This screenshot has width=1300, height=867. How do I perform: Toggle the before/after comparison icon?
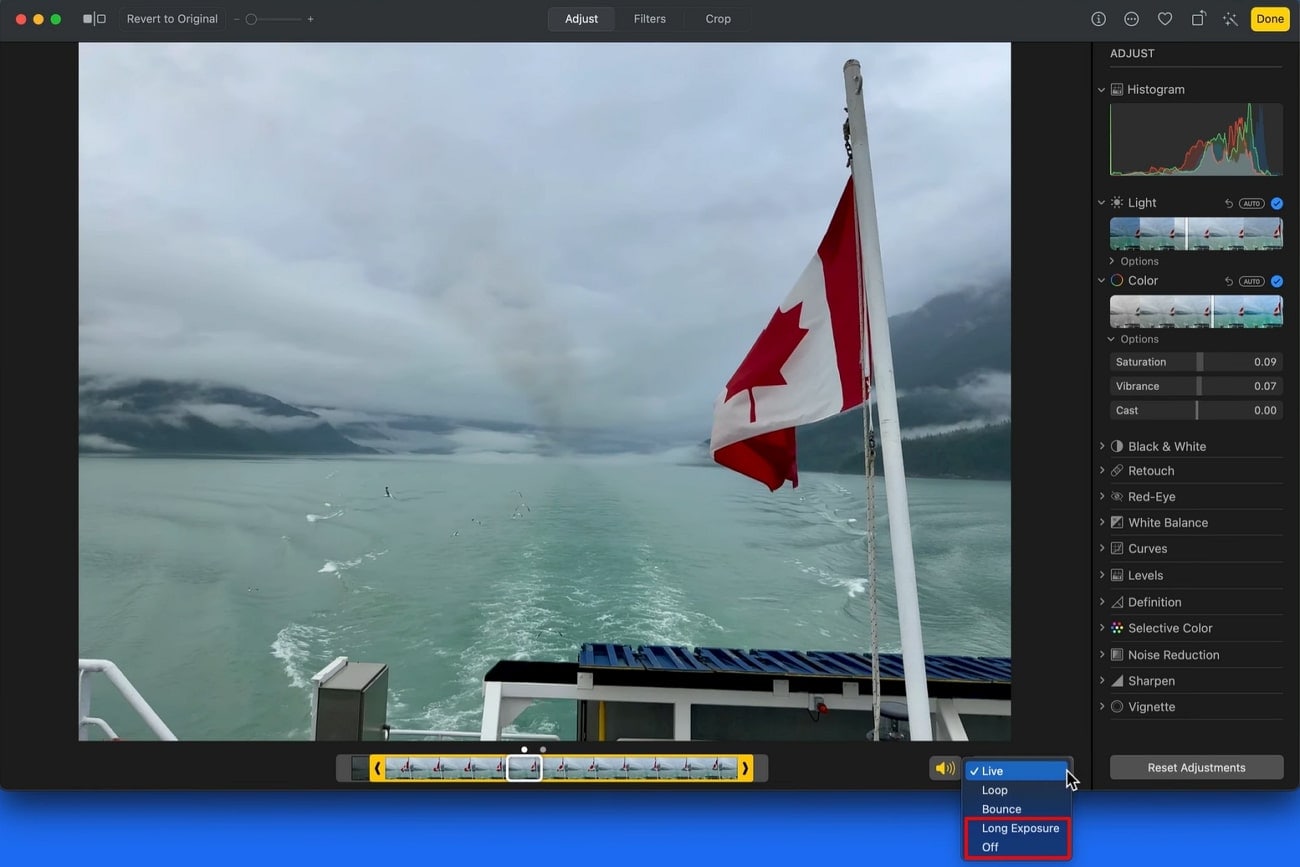94,19
